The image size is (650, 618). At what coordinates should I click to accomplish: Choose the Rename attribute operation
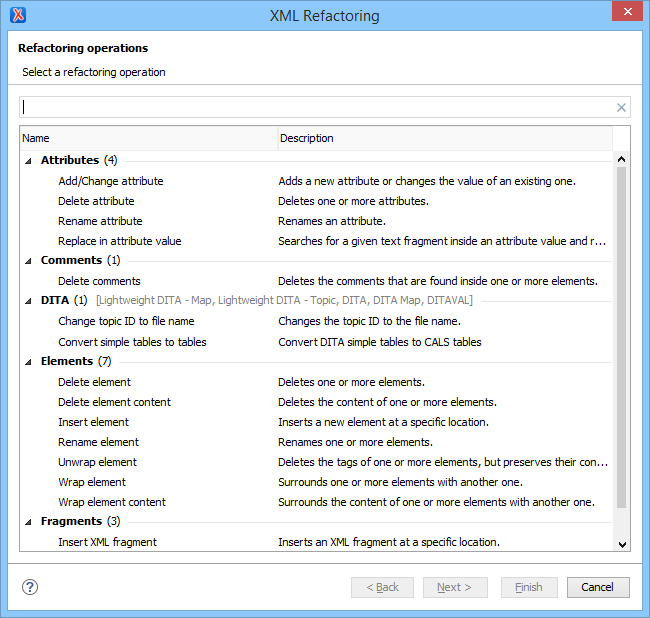pyautogui.click(x=100, y=221)
